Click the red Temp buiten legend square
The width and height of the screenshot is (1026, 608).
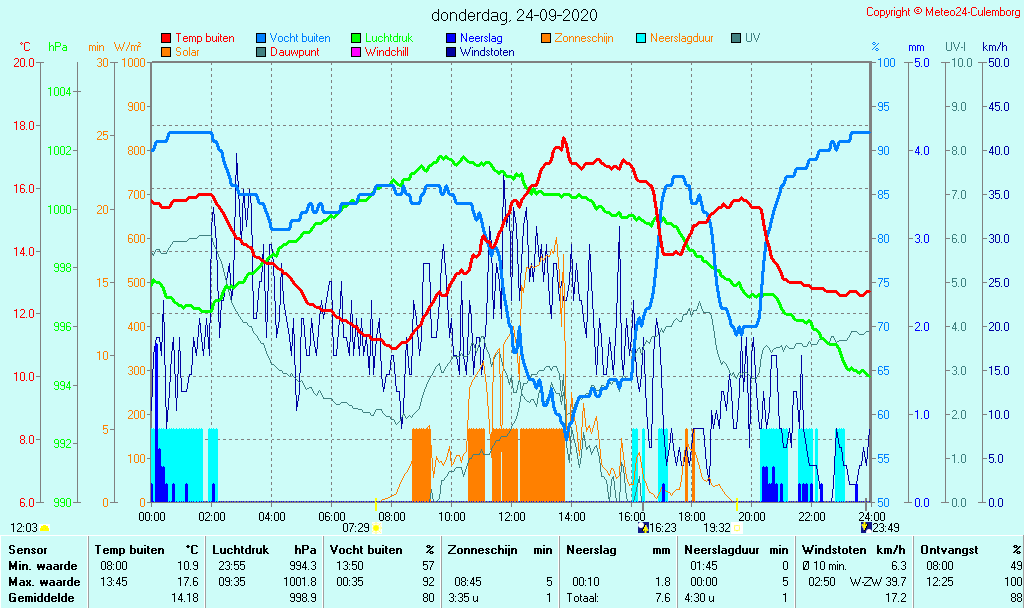[x=166, y=38]
